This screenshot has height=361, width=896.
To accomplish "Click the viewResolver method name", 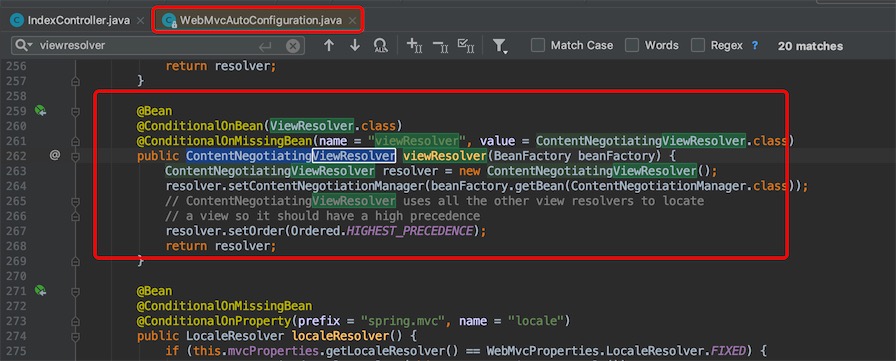I will pos(444,155).
